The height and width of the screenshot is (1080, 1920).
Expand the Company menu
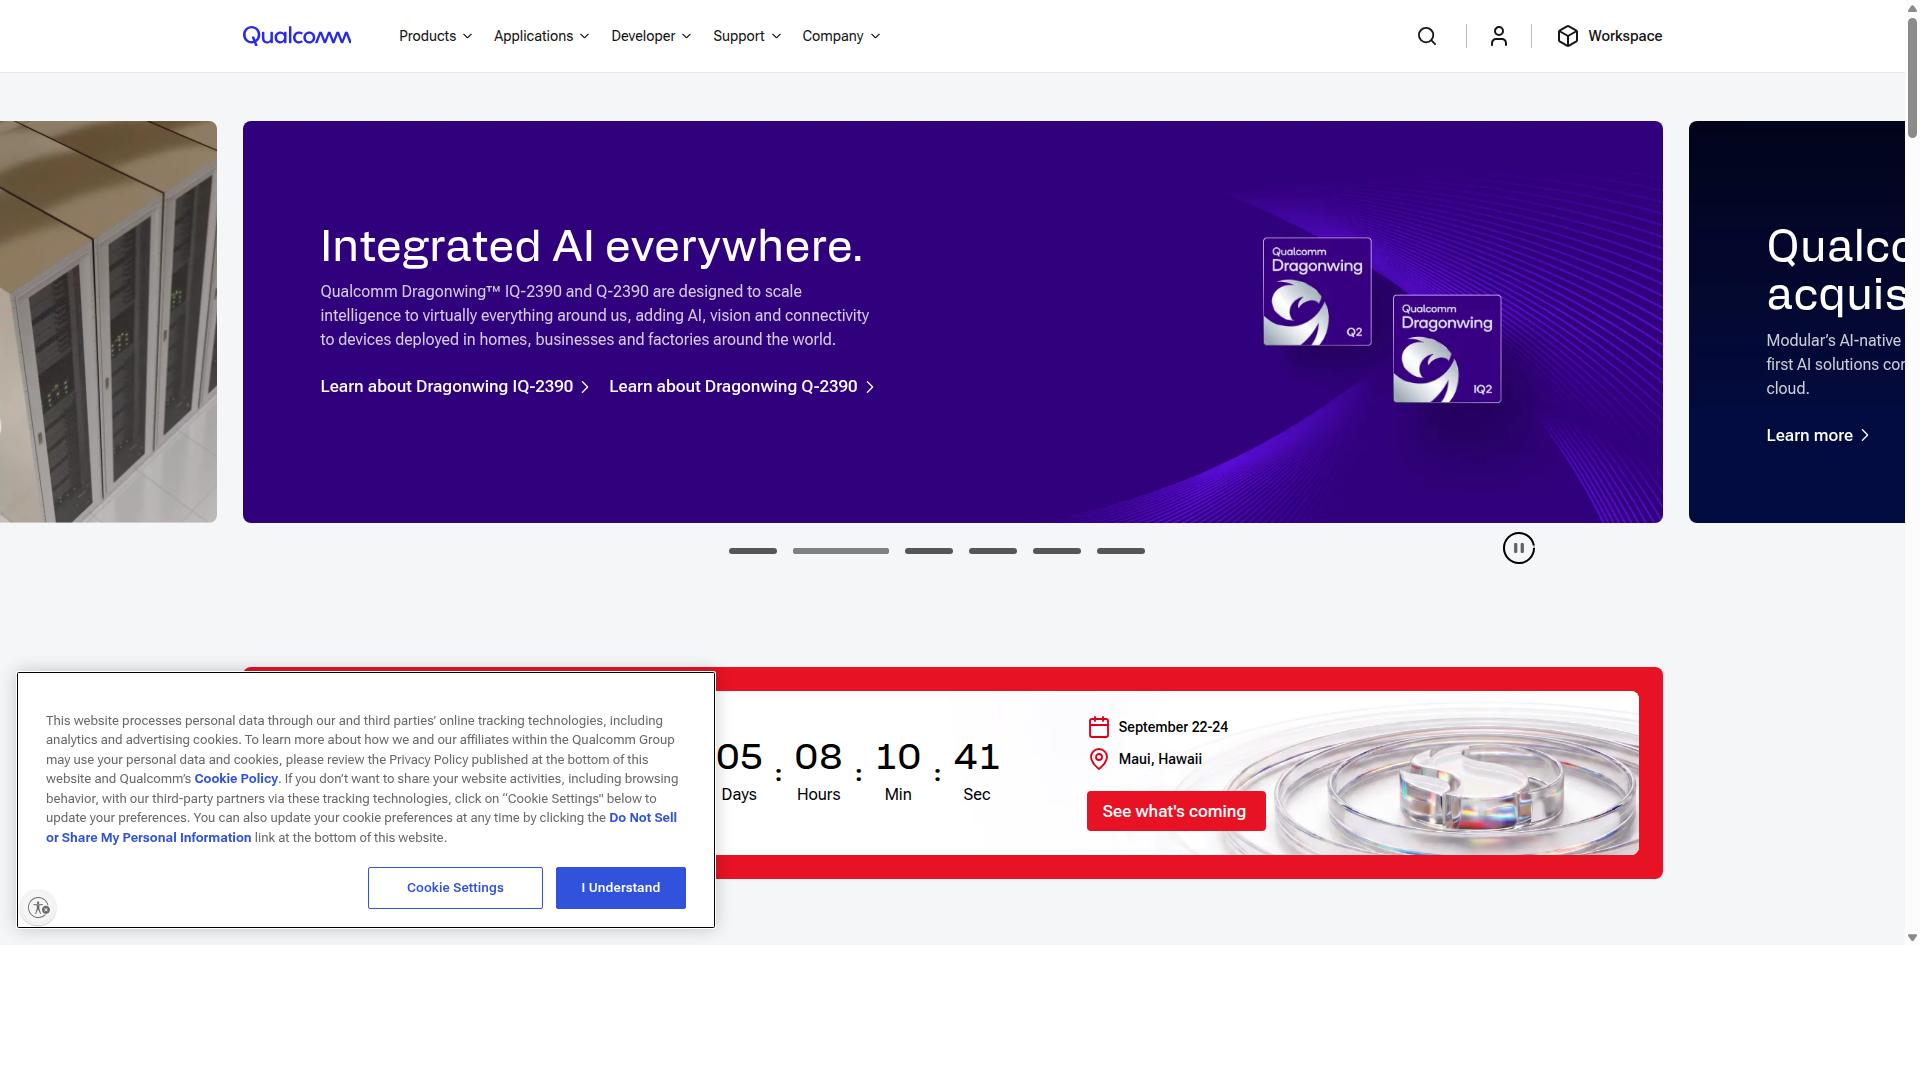841,36
